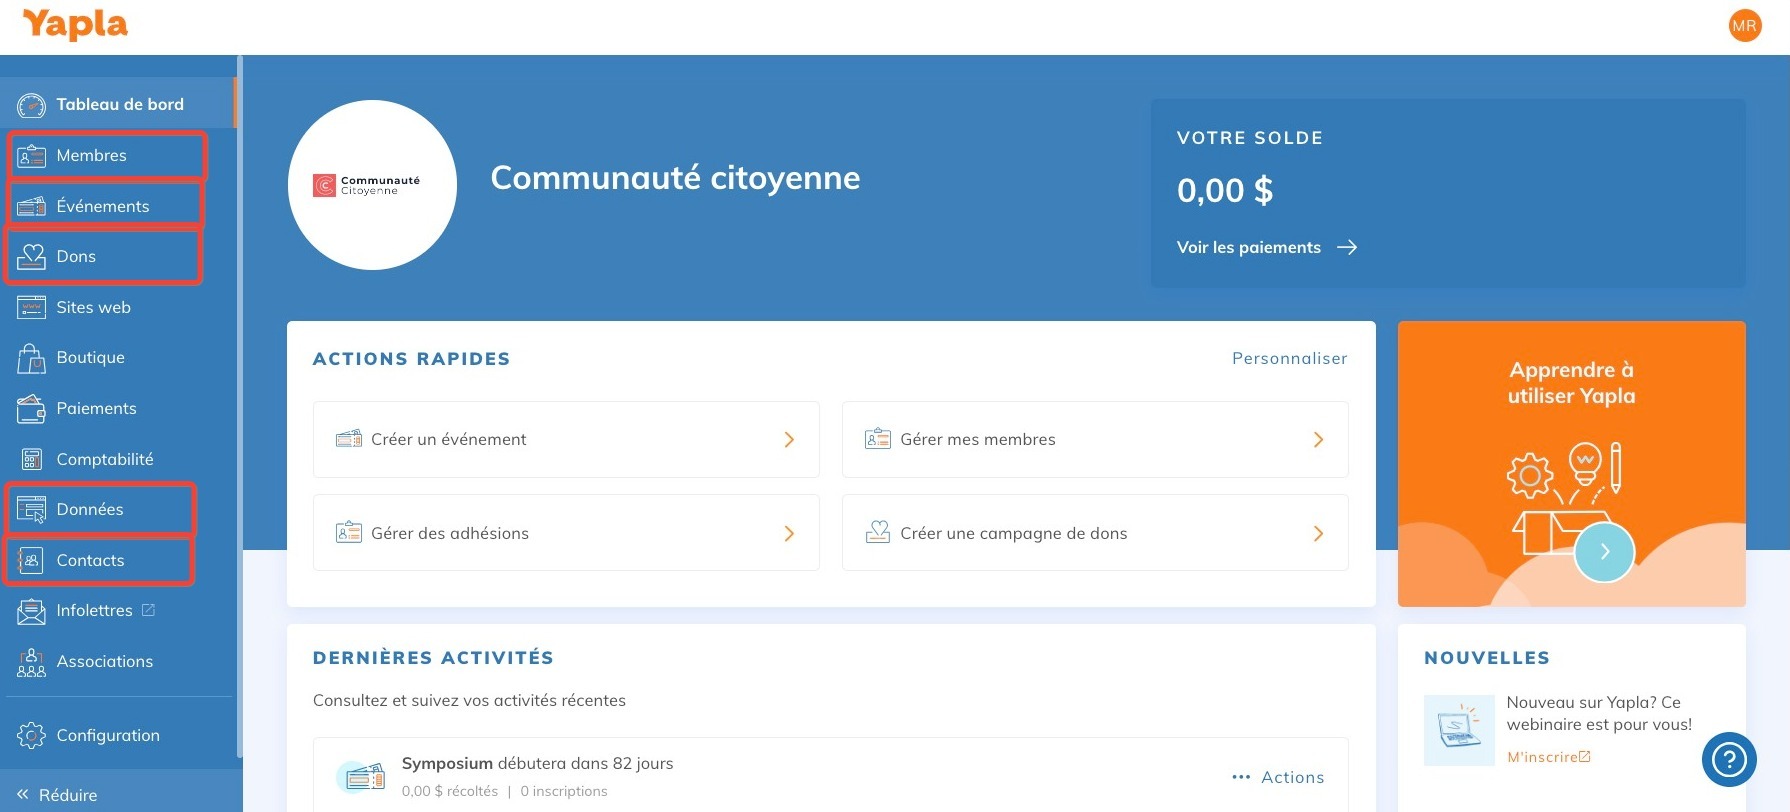Click Personnaliser in Actions rapides

point(1289,359)
